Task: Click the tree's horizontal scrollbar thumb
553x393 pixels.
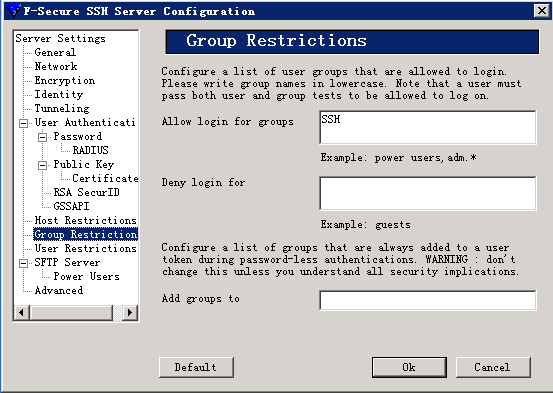Action: coord(72,313)
